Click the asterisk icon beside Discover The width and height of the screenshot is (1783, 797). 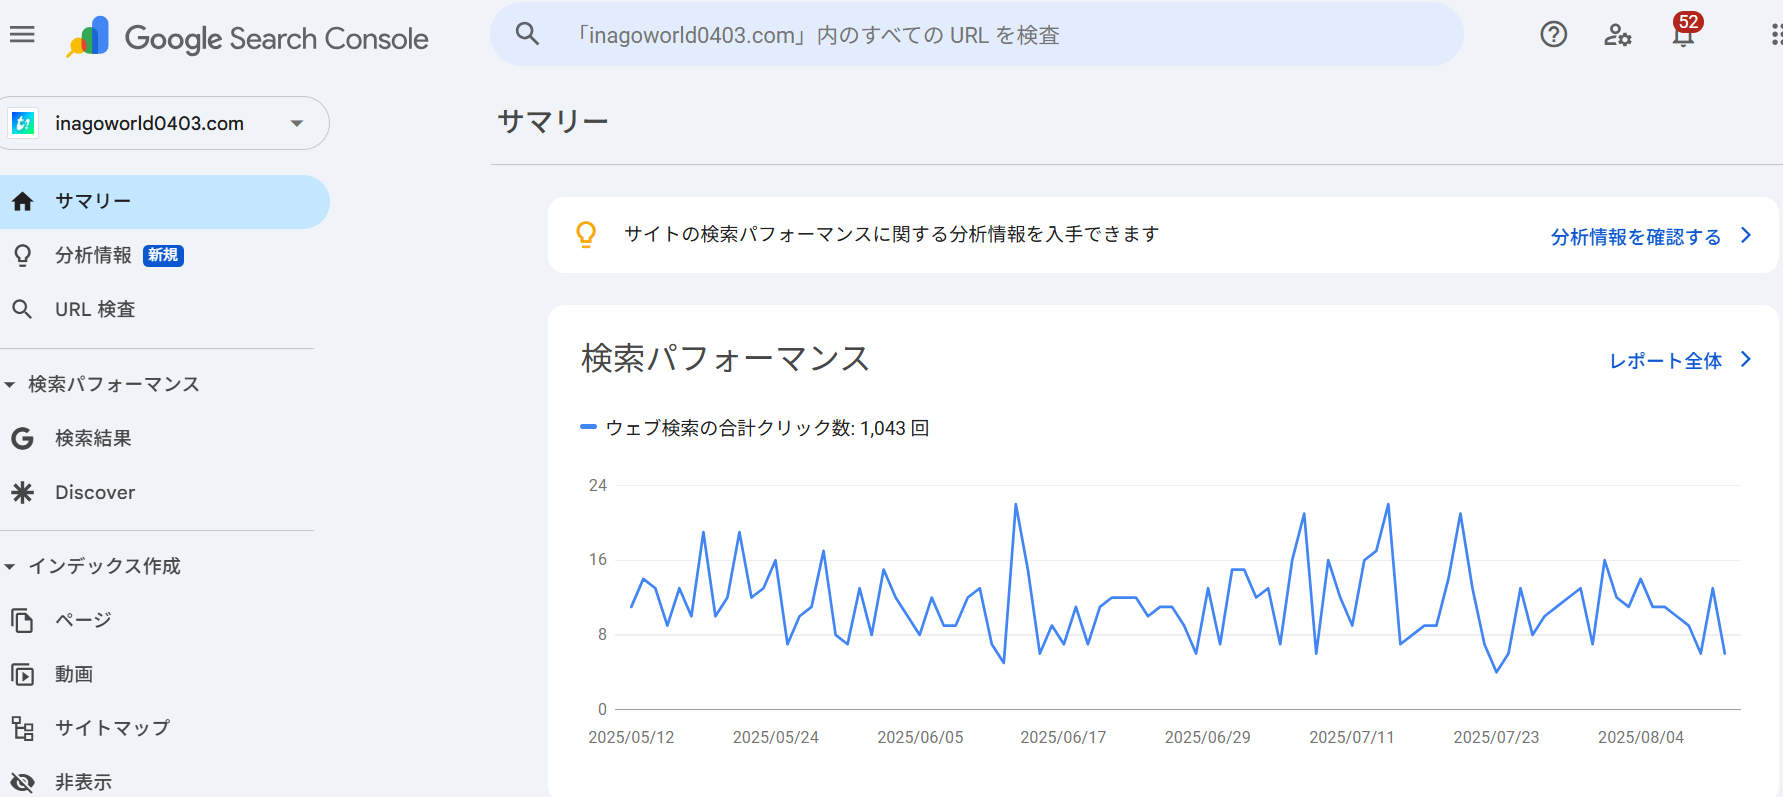[22, 492]
